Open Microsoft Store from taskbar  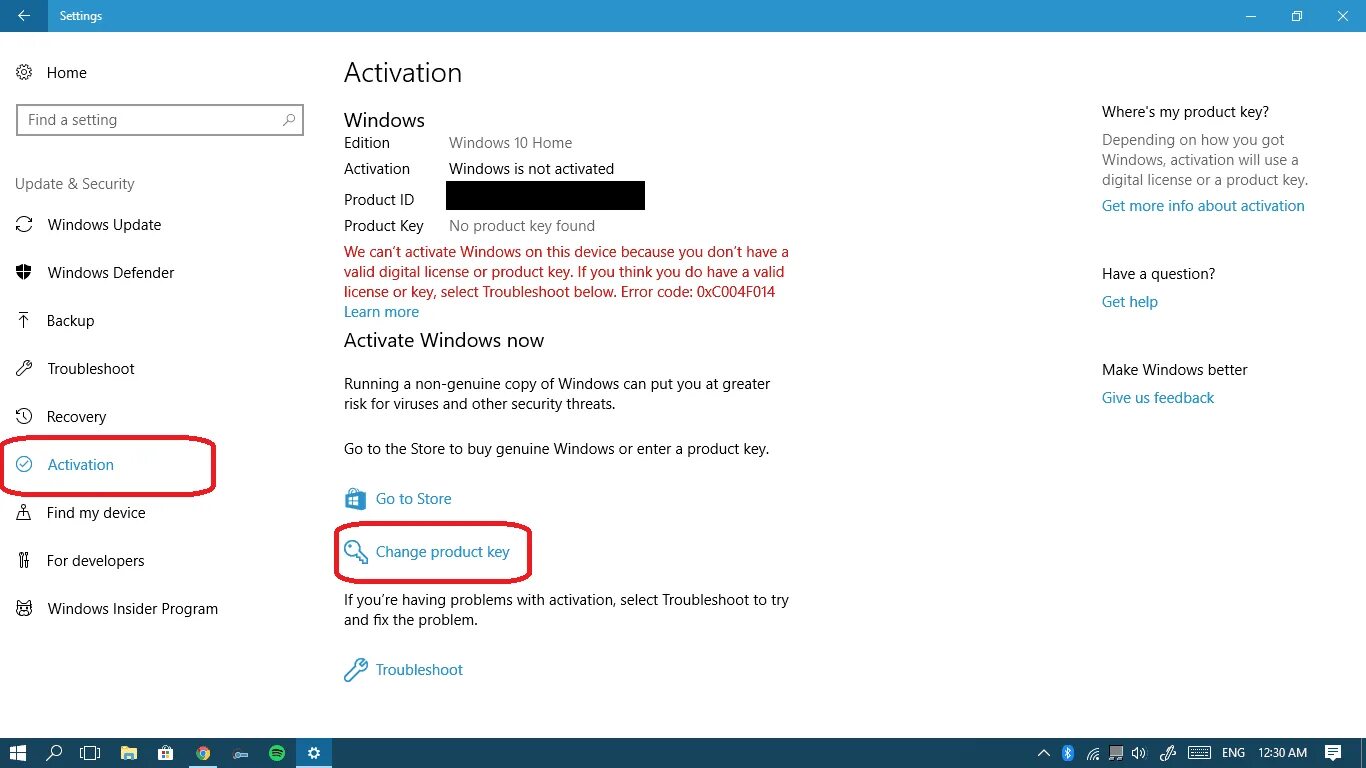(x=166, y=753)
